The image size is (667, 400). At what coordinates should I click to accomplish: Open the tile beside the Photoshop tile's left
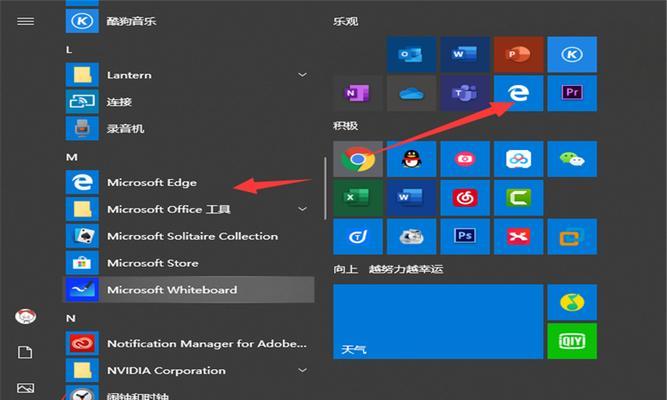[411, 237]
